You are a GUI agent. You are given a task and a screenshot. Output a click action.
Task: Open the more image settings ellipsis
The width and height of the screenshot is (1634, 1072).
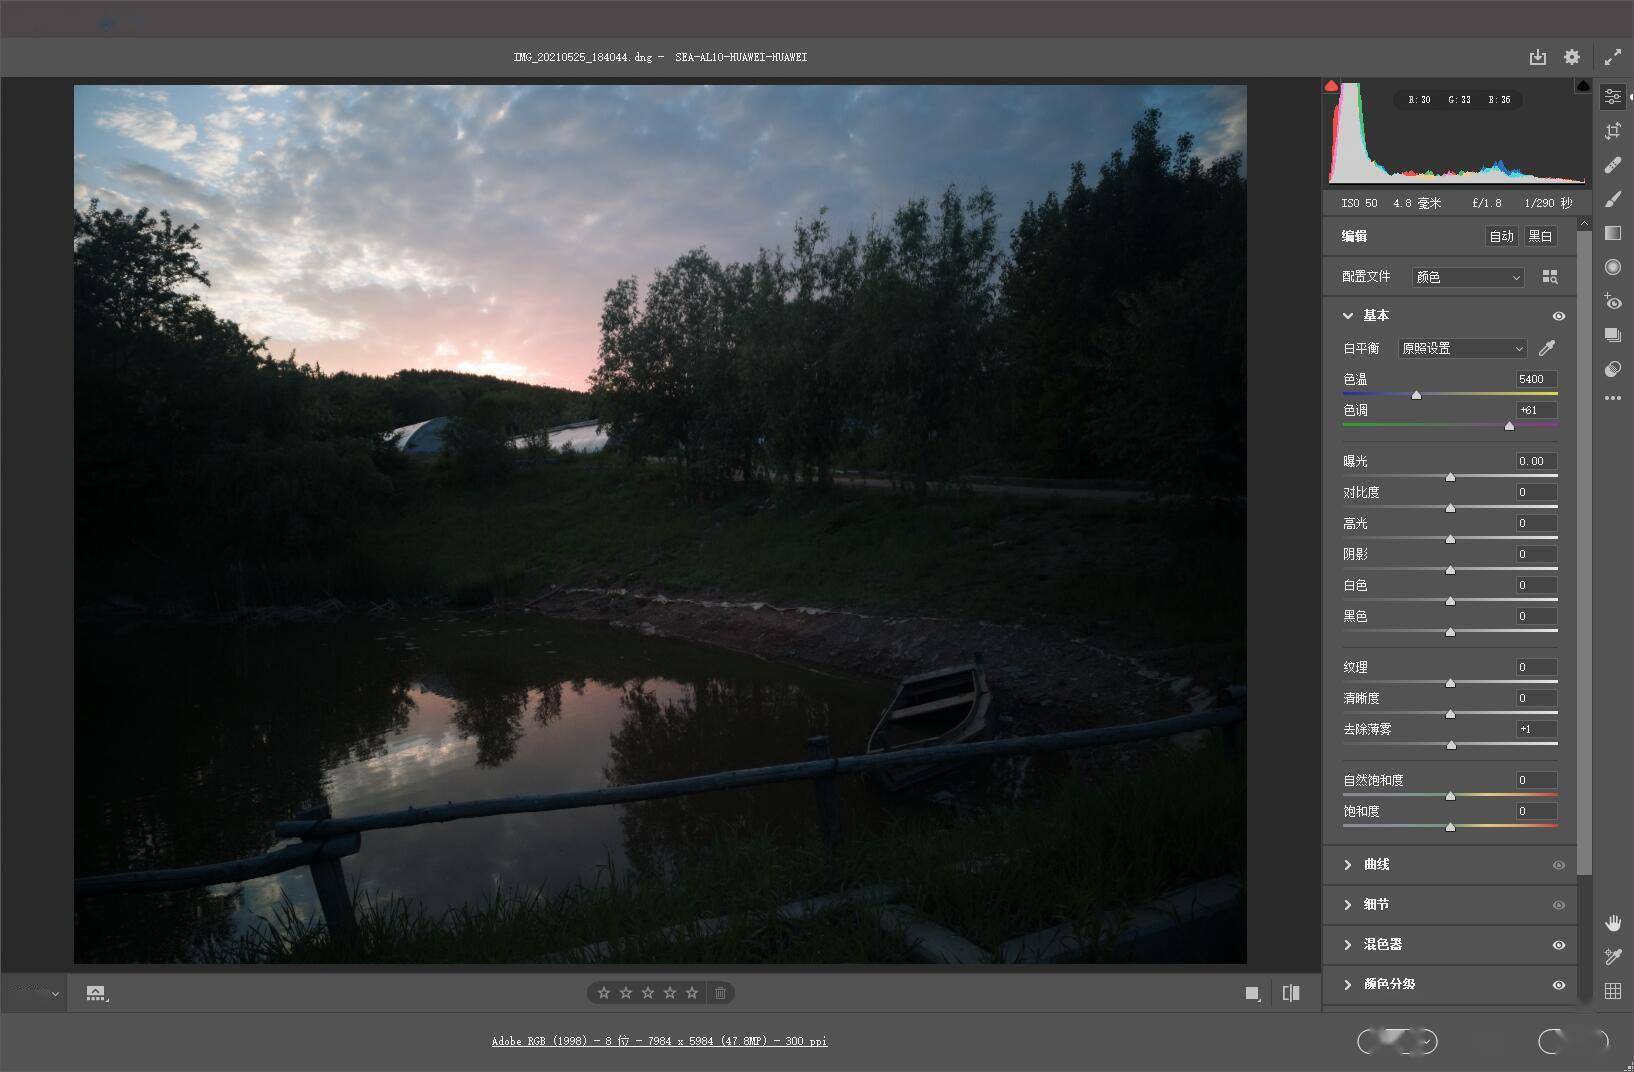[x=1612, y=398]
